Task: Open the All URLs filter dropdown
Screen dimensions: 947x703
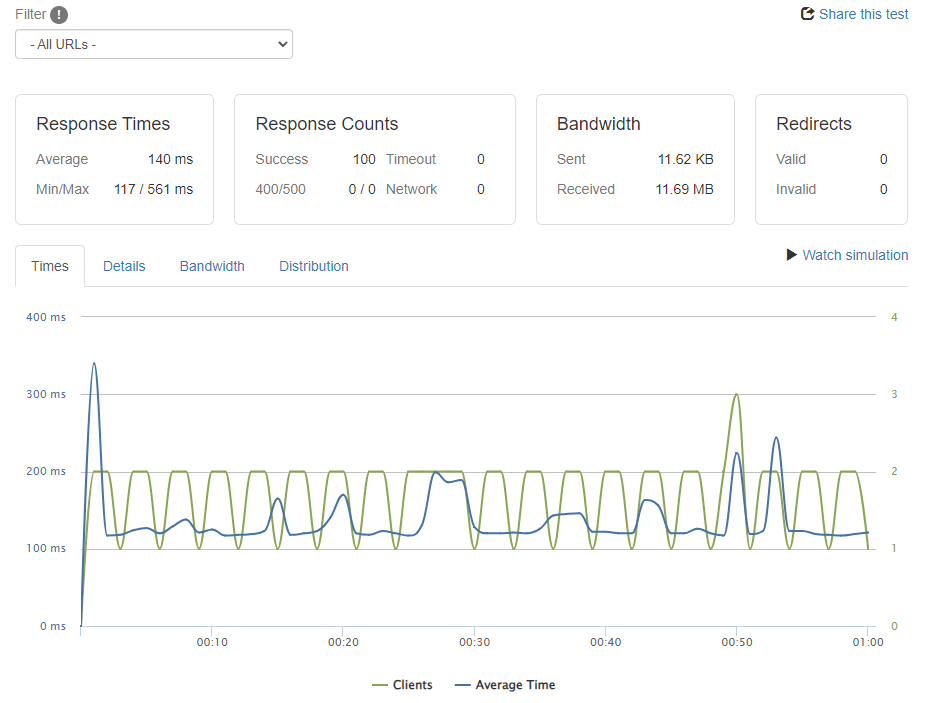Action: [x=154, y=44]
